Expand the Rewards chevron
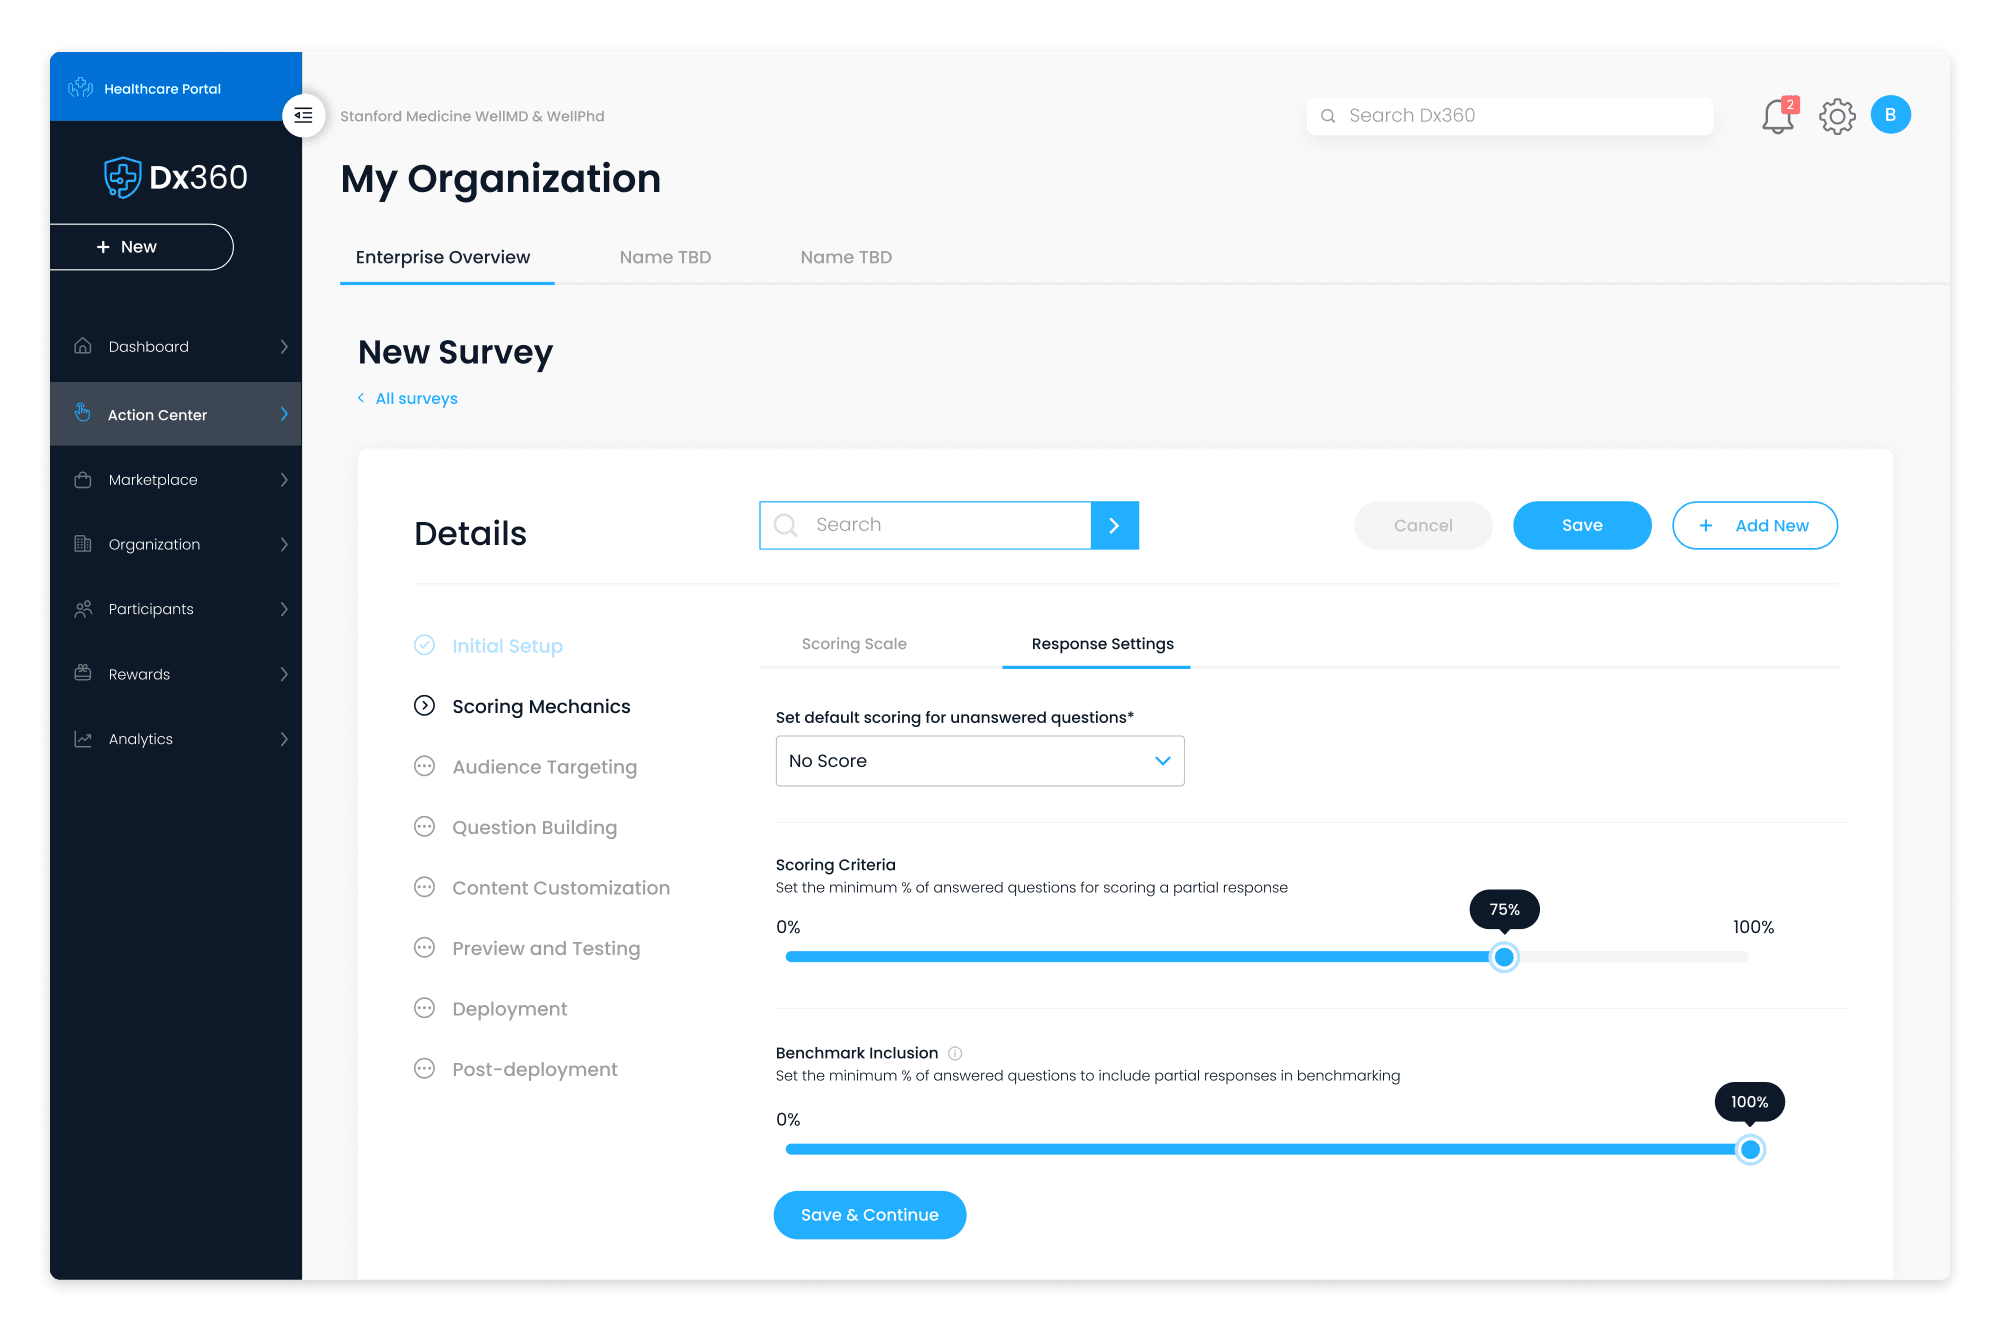 pos(284,674)
